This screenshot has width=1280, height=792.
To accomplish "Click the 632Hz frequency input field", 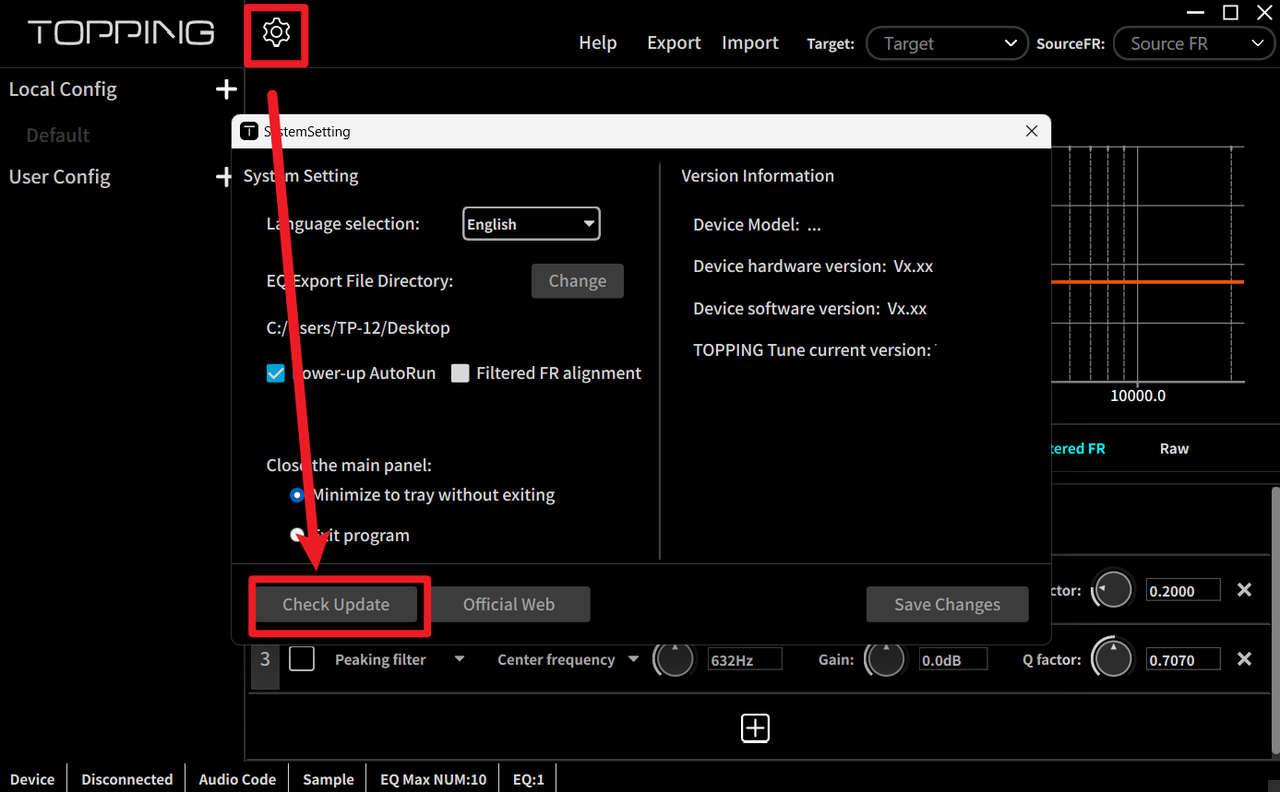I will point(745,660).
